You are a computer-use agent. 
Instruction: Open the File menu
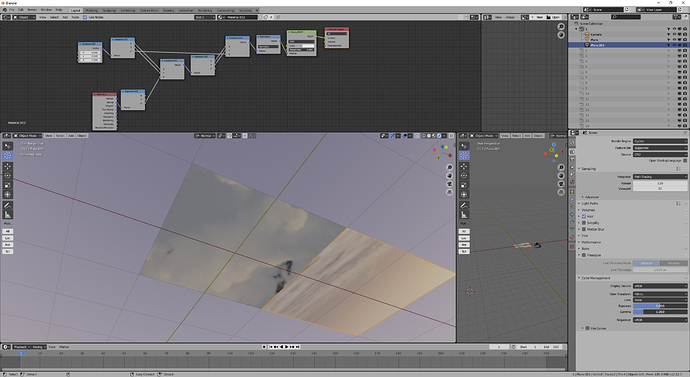(x=12, y=10)
